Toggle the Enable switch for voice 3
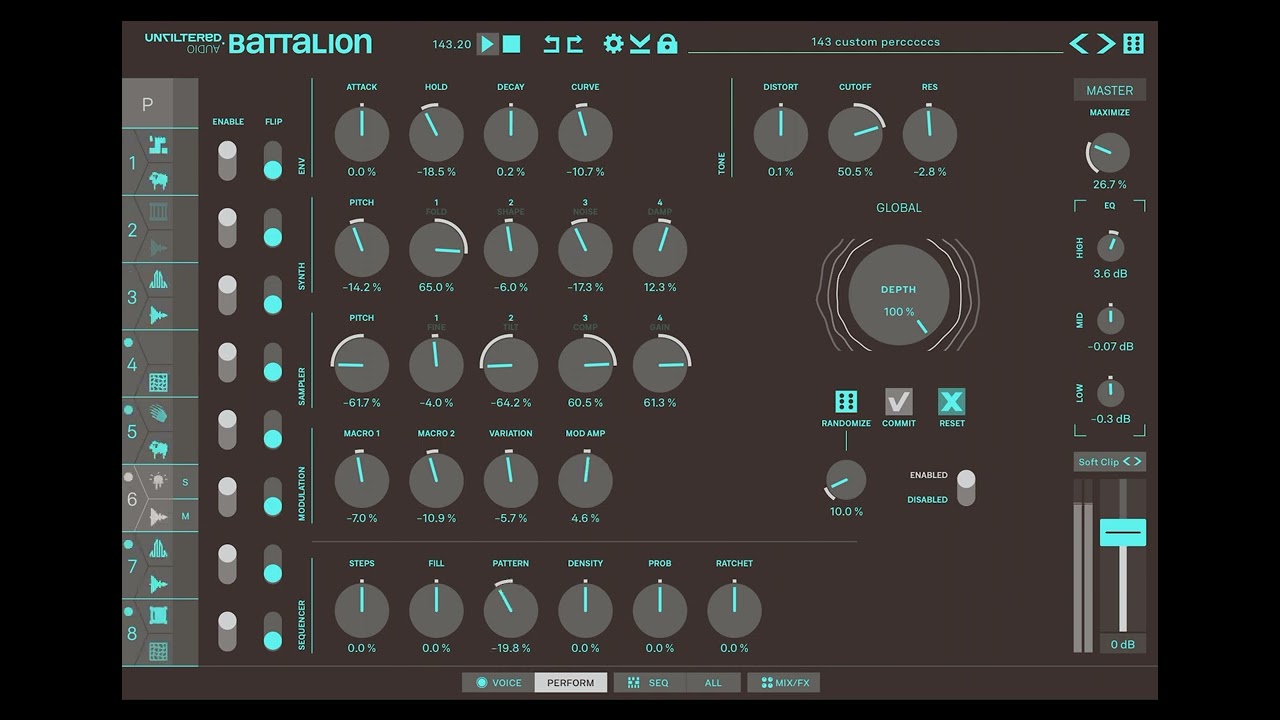The height and width of the screenshot is (720, 1280). pyautogui.click(x=228, y=295)
